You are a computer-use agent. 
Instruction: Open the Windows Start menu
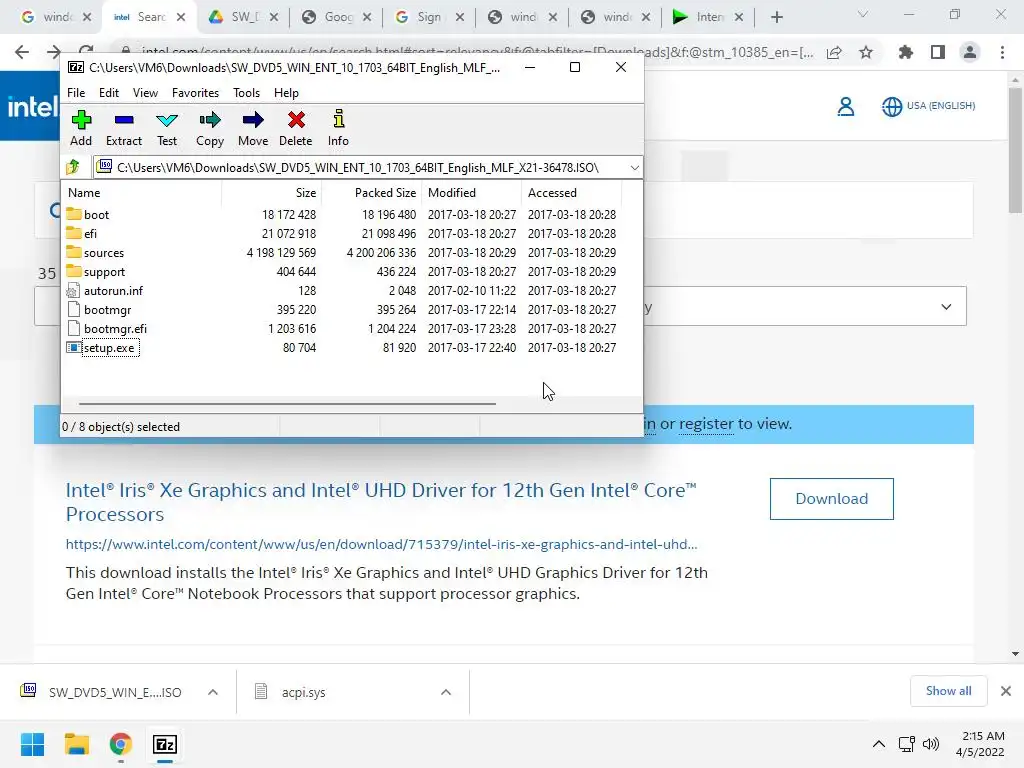pos(32,744)
